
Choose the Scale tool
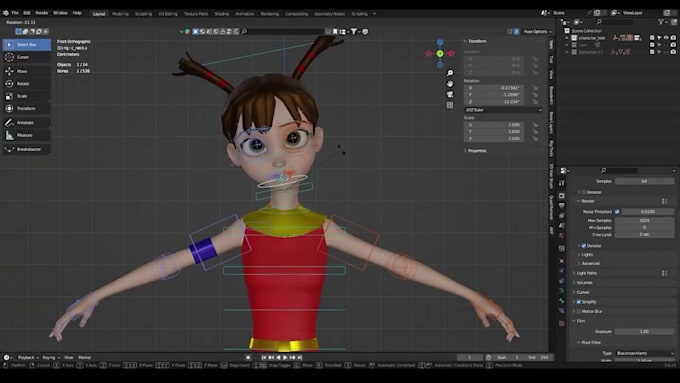26,96
